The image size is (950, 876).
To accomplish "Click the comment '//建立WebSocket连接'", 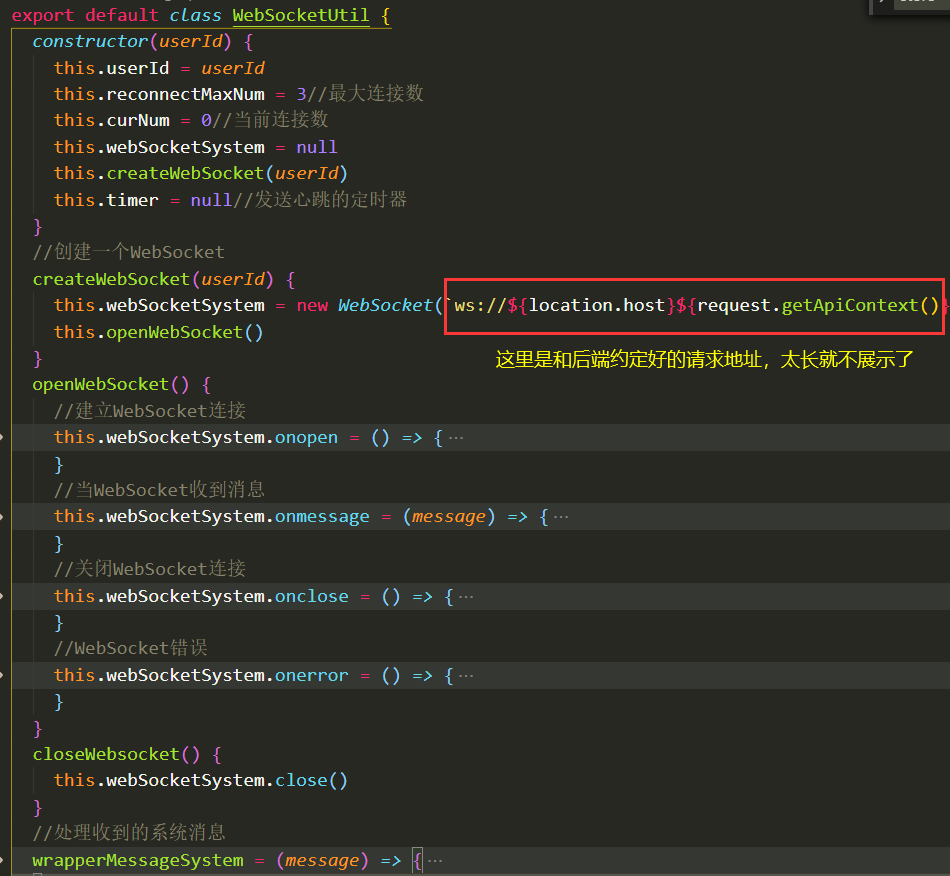I will click(150, 411).
